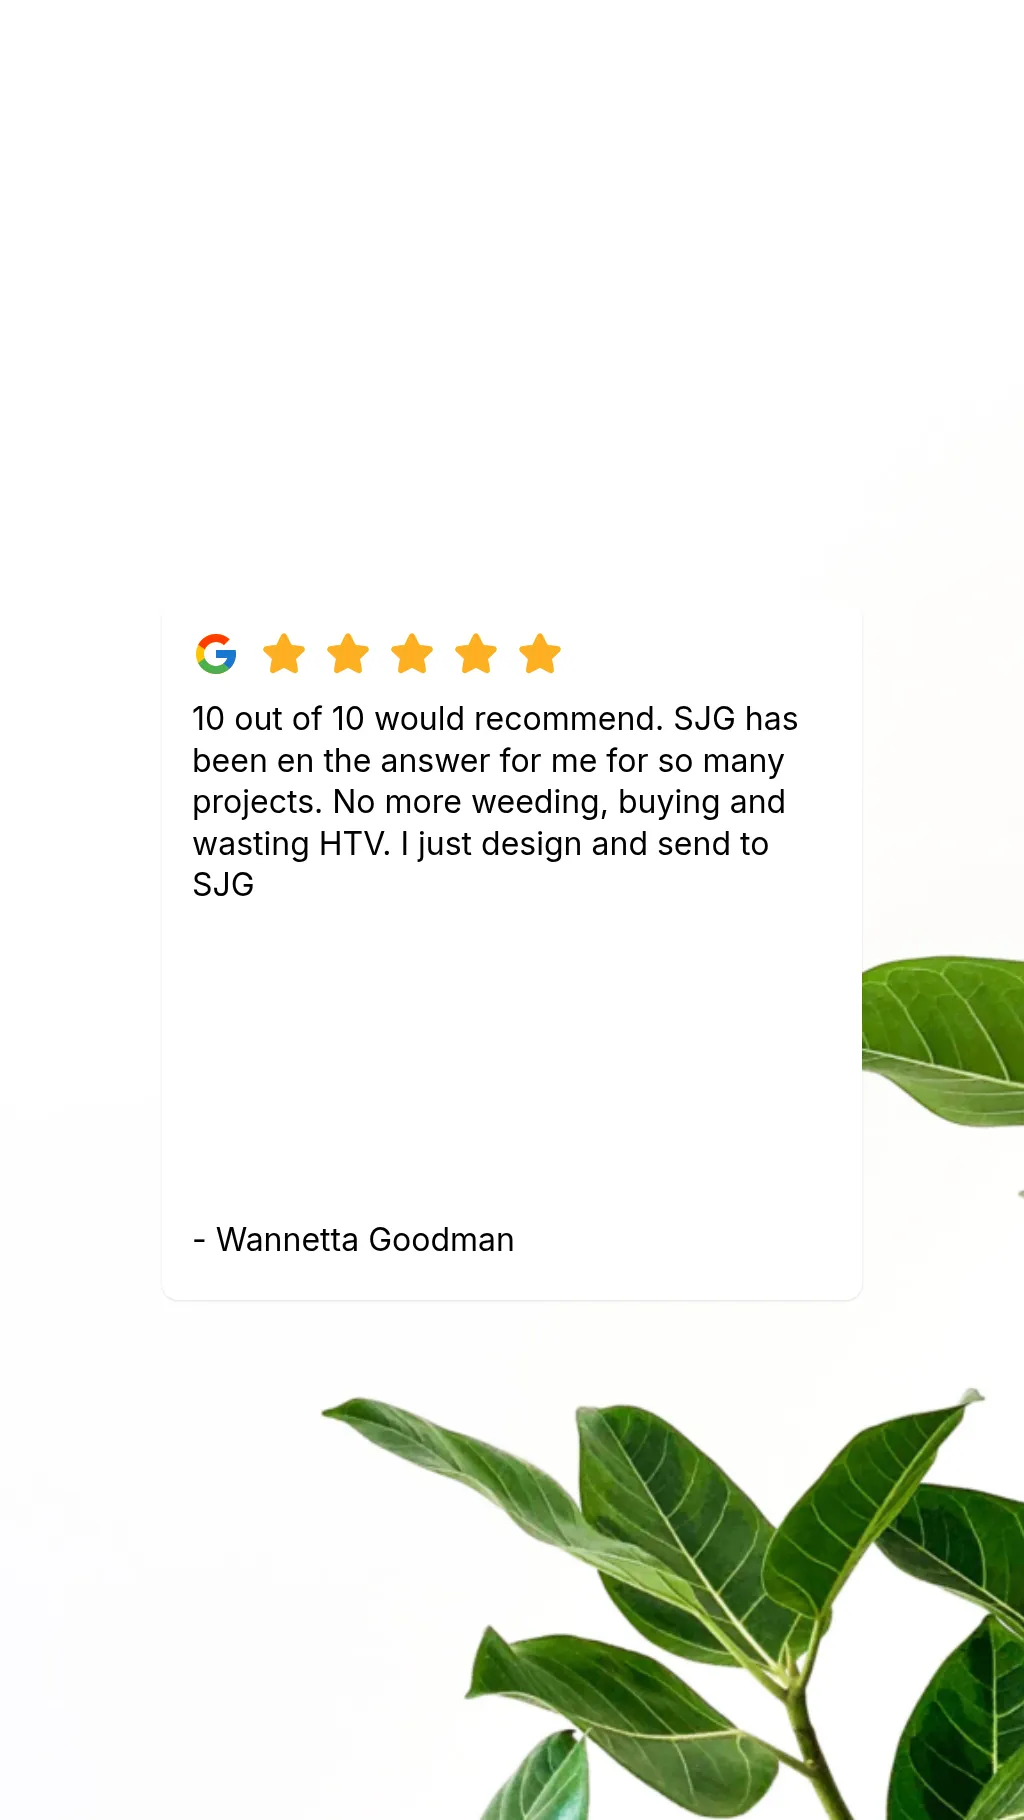Click the blank white area above the card
The width and height of the screenshot is (1024, 1820).
click(x=512, y=300)
